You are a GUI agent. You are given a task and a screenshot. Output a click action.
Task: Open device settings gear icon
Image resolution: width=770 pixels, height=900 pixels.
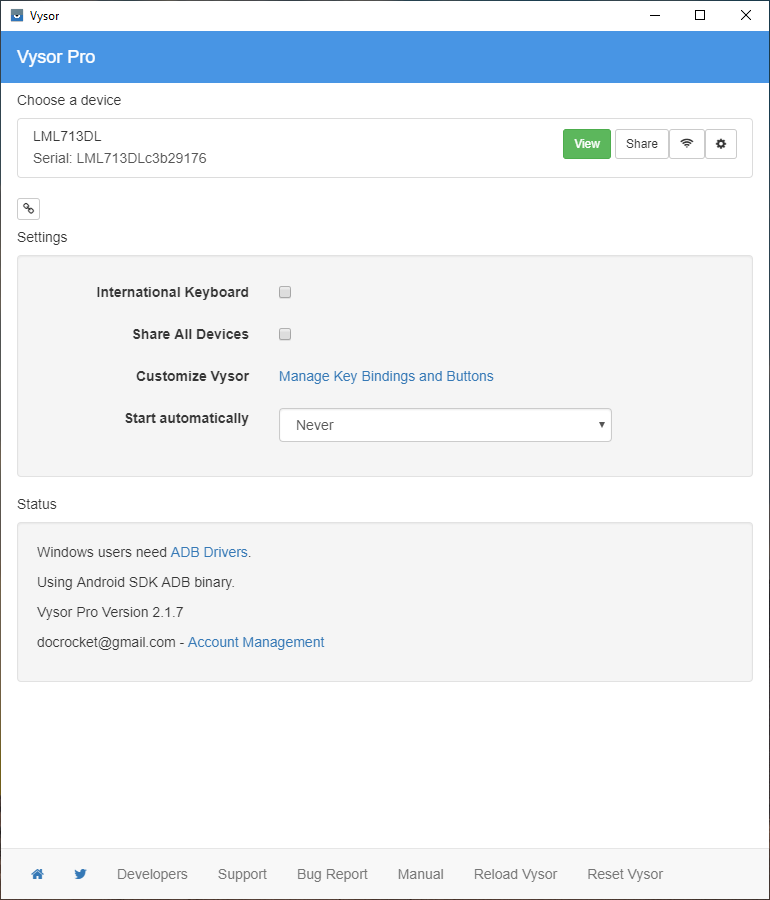[721, 144]
